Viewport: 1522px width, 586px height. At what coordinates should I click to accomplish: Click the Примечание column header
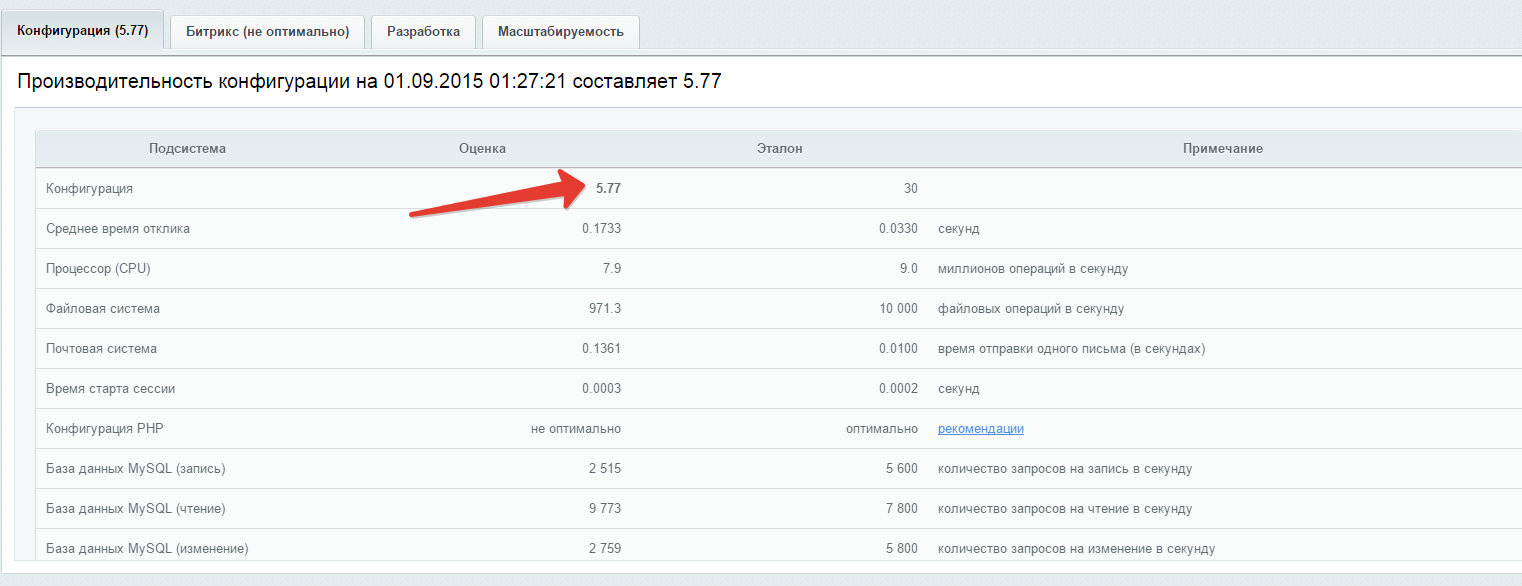(x=1222, y=148)
